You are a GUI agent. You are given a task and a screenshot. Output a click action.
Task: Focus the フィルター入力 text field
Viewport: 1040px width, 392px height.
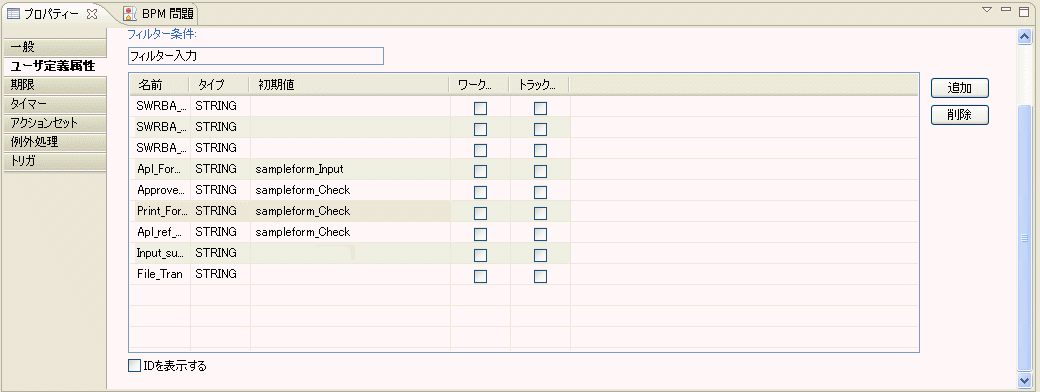pos(255,56)
